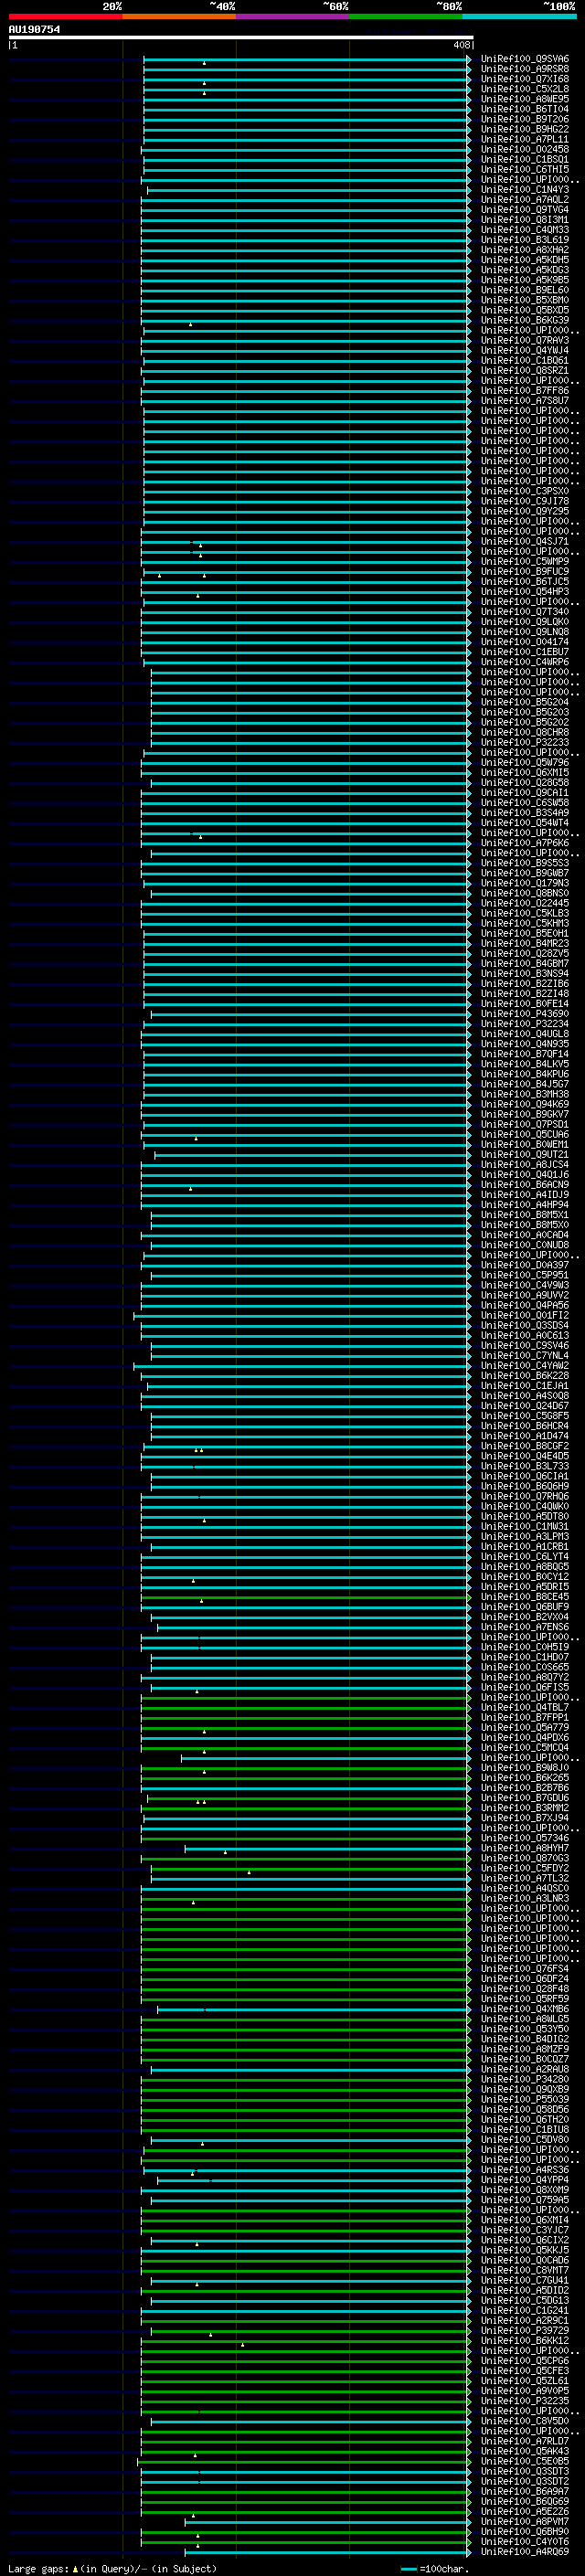Select label UniRef100_Q4YWJ4

point(524,350)
